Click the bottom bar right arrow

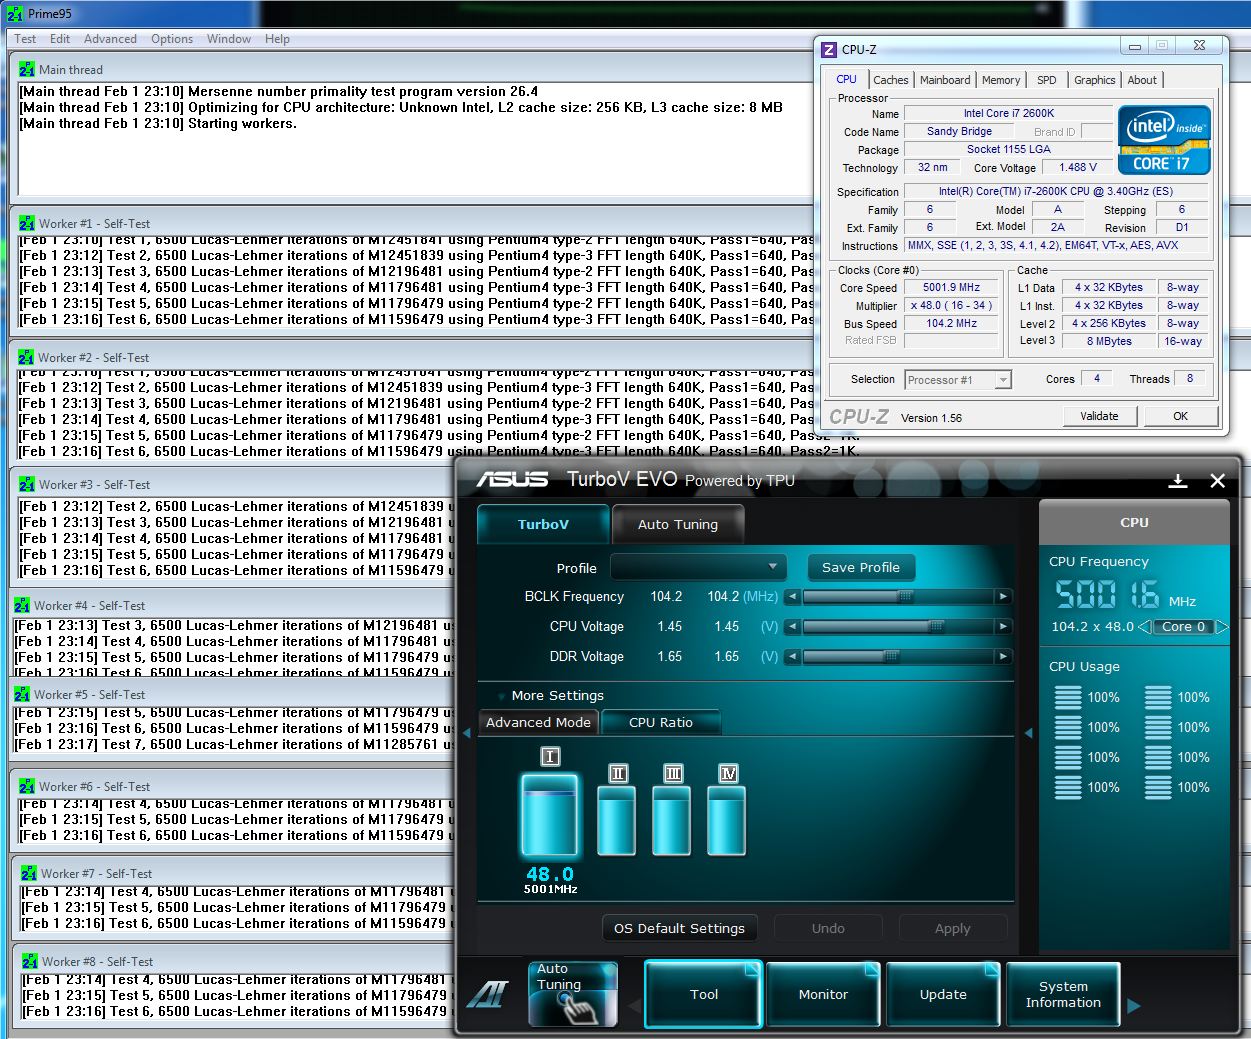(x=1133, y=1006)
